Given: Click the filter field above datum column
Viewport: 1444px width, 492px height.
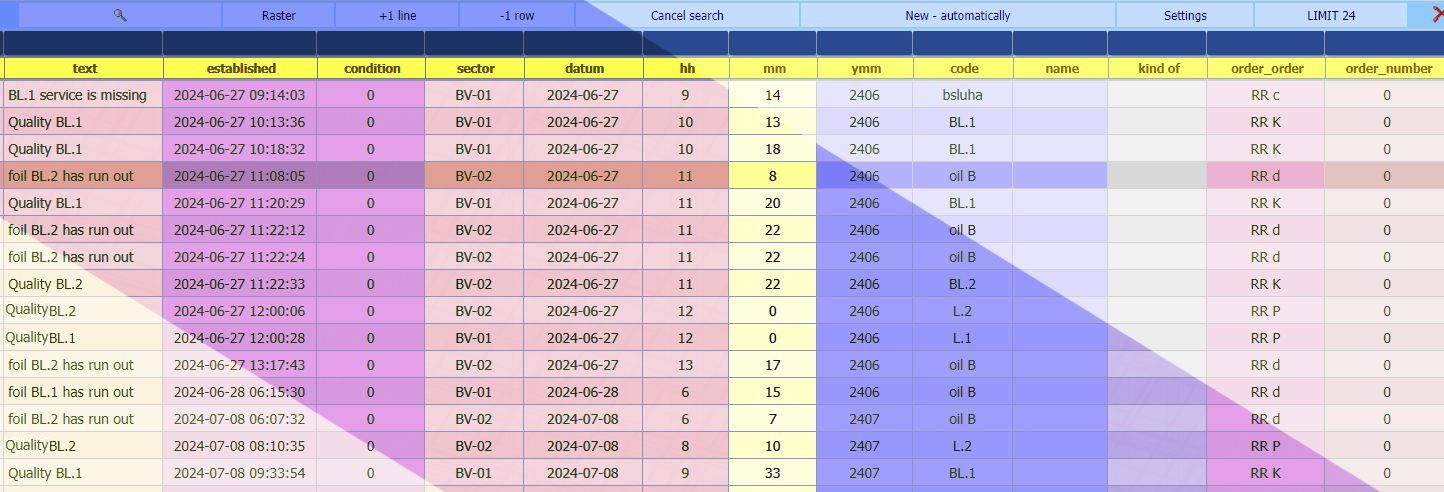Looking at the screenshot, I should [x=584, y=43].
